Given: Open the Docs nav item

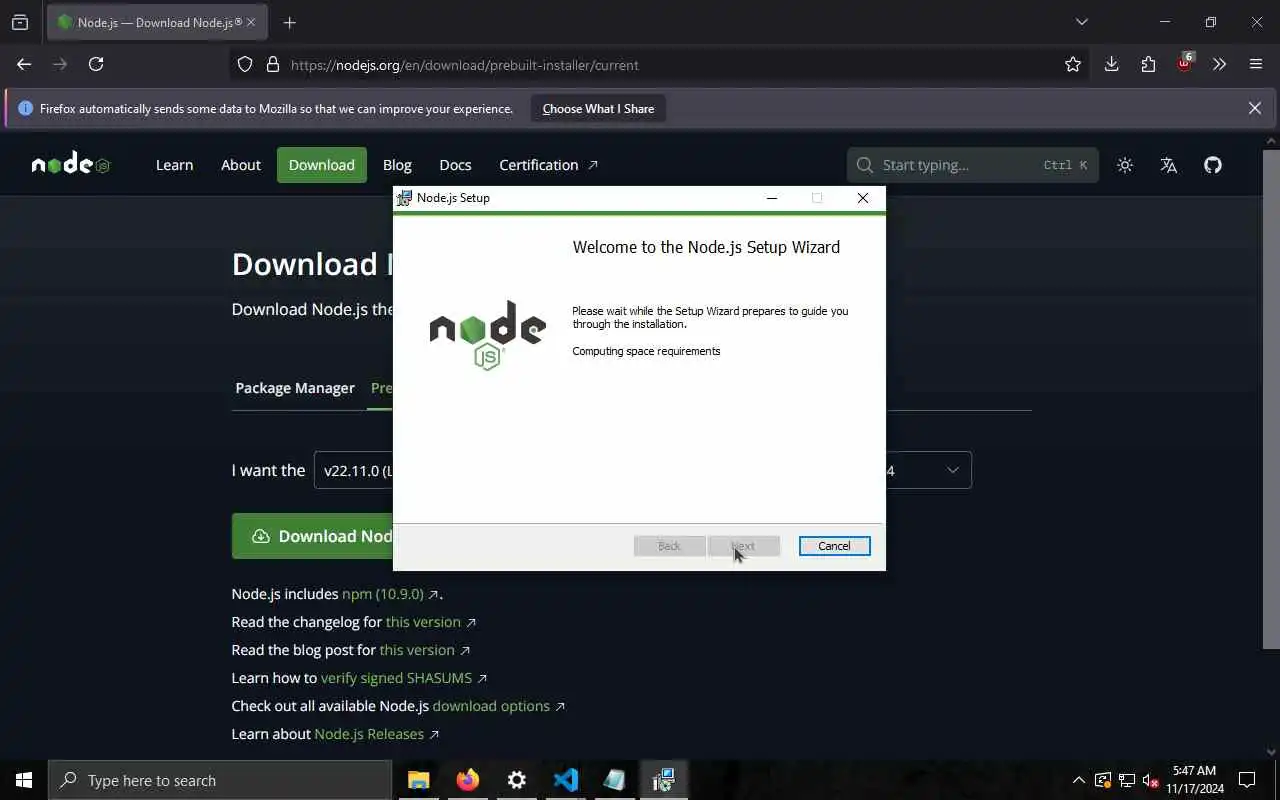Looking at the screenshot, I should 455,165.
